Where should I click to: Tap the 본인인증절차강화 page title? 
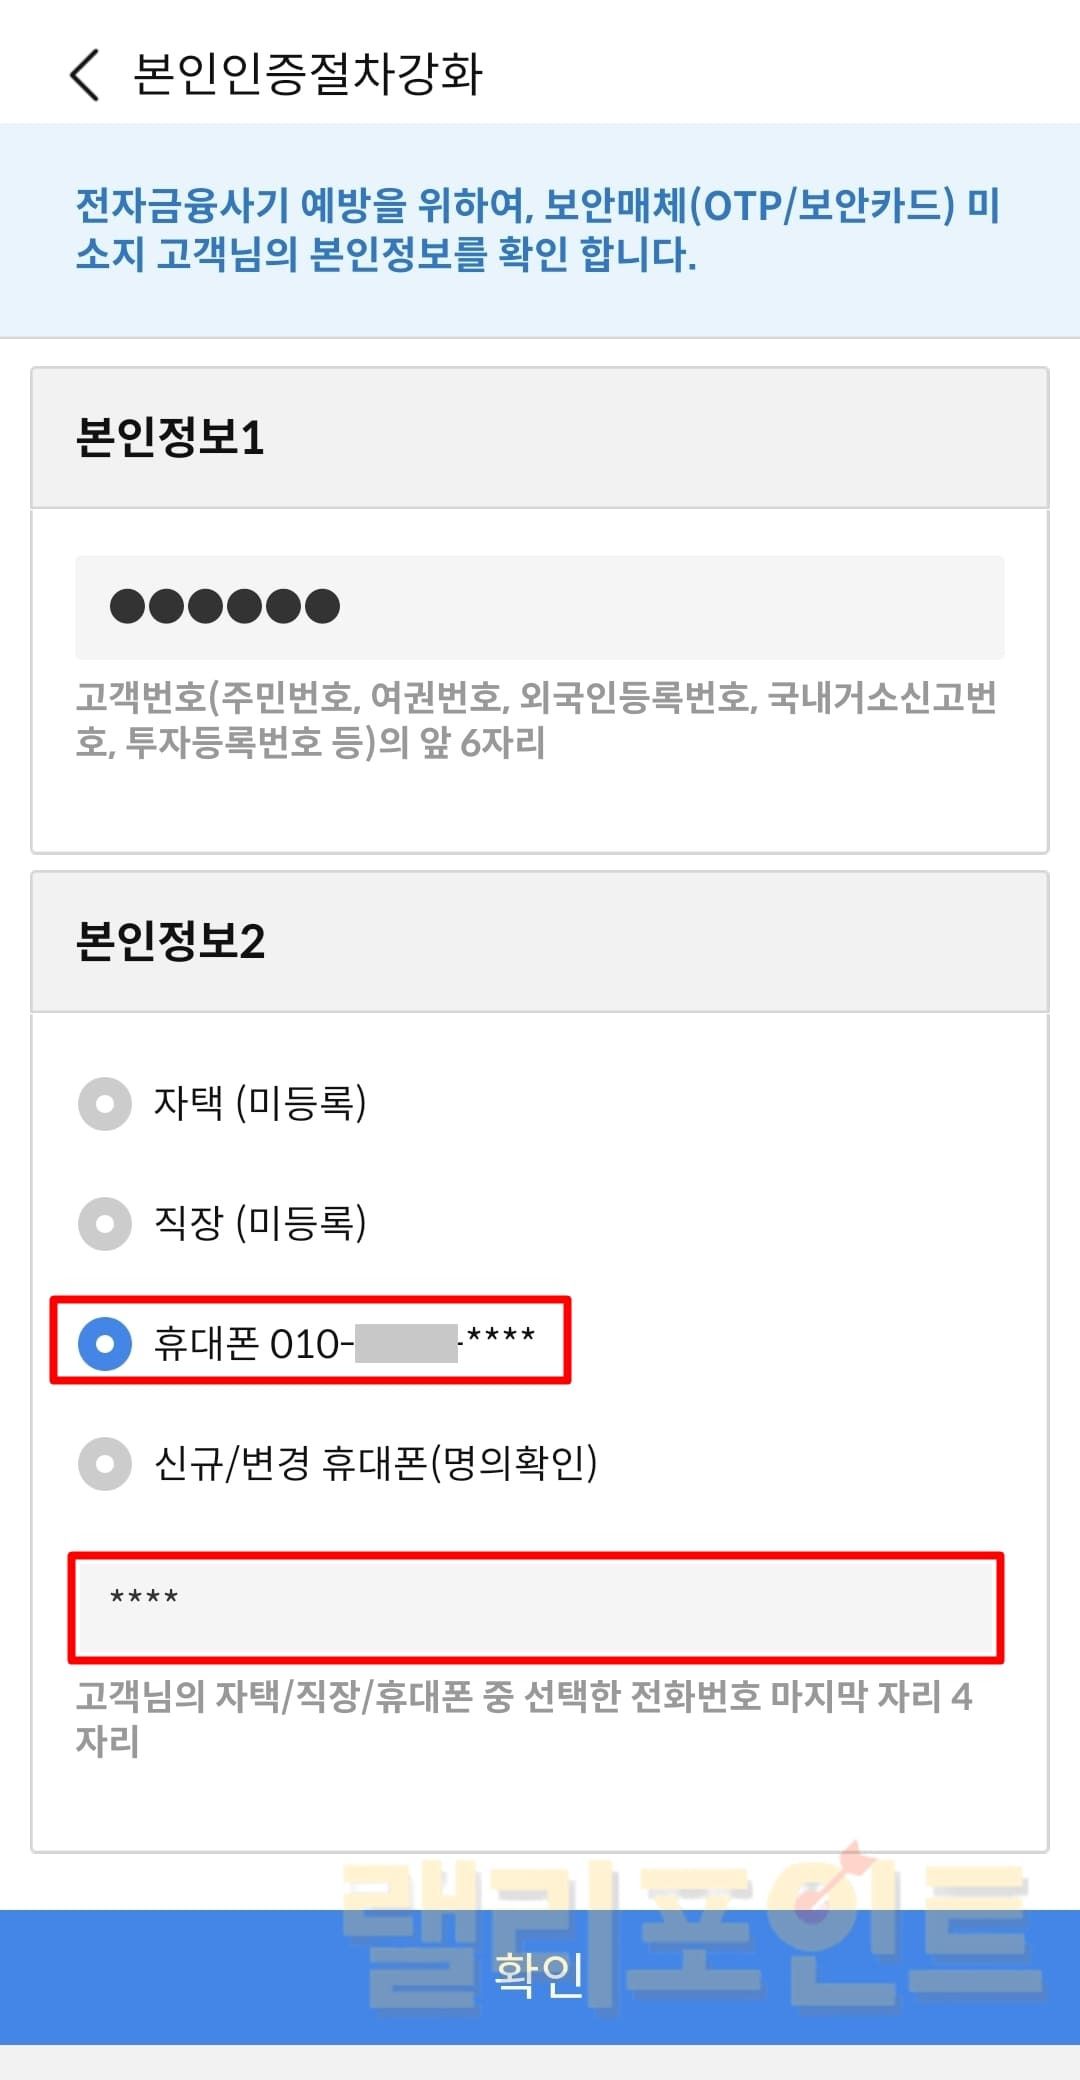pos(308,75)
